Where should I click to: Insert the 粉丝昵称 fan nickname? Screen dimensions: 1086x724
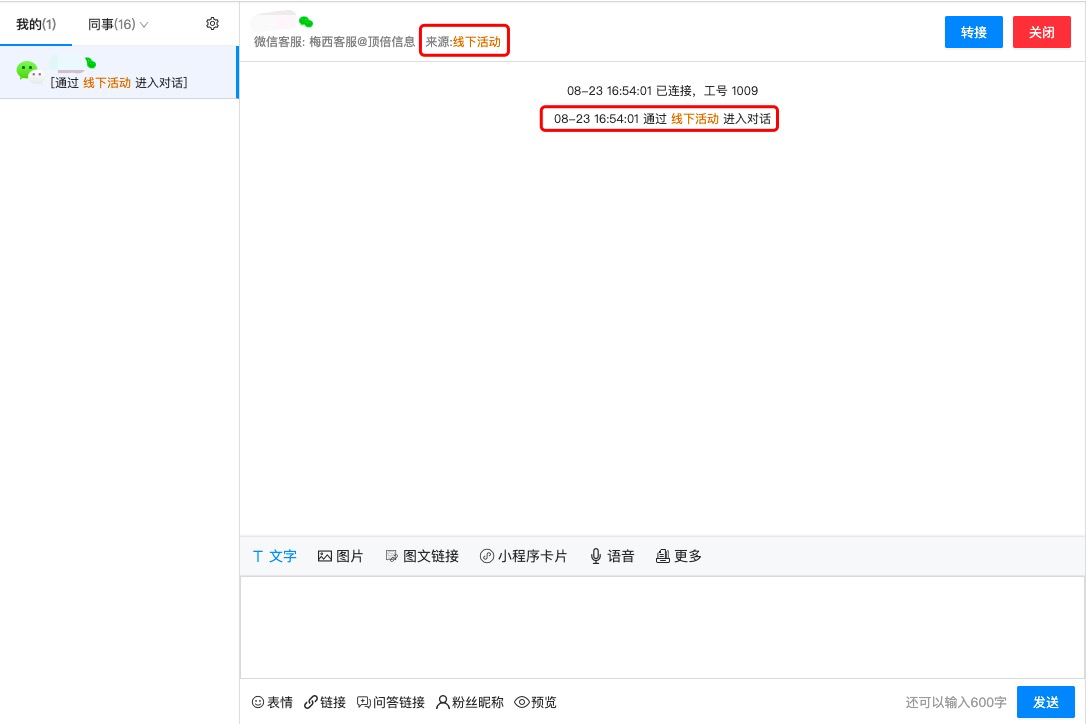[x=470, y=702]
